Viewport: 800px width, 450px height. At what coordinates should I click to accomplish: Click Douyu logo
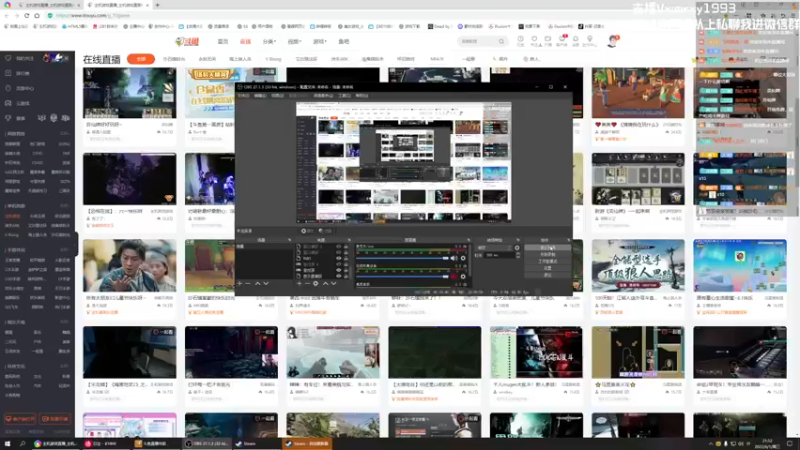click(x=187, y=41)
